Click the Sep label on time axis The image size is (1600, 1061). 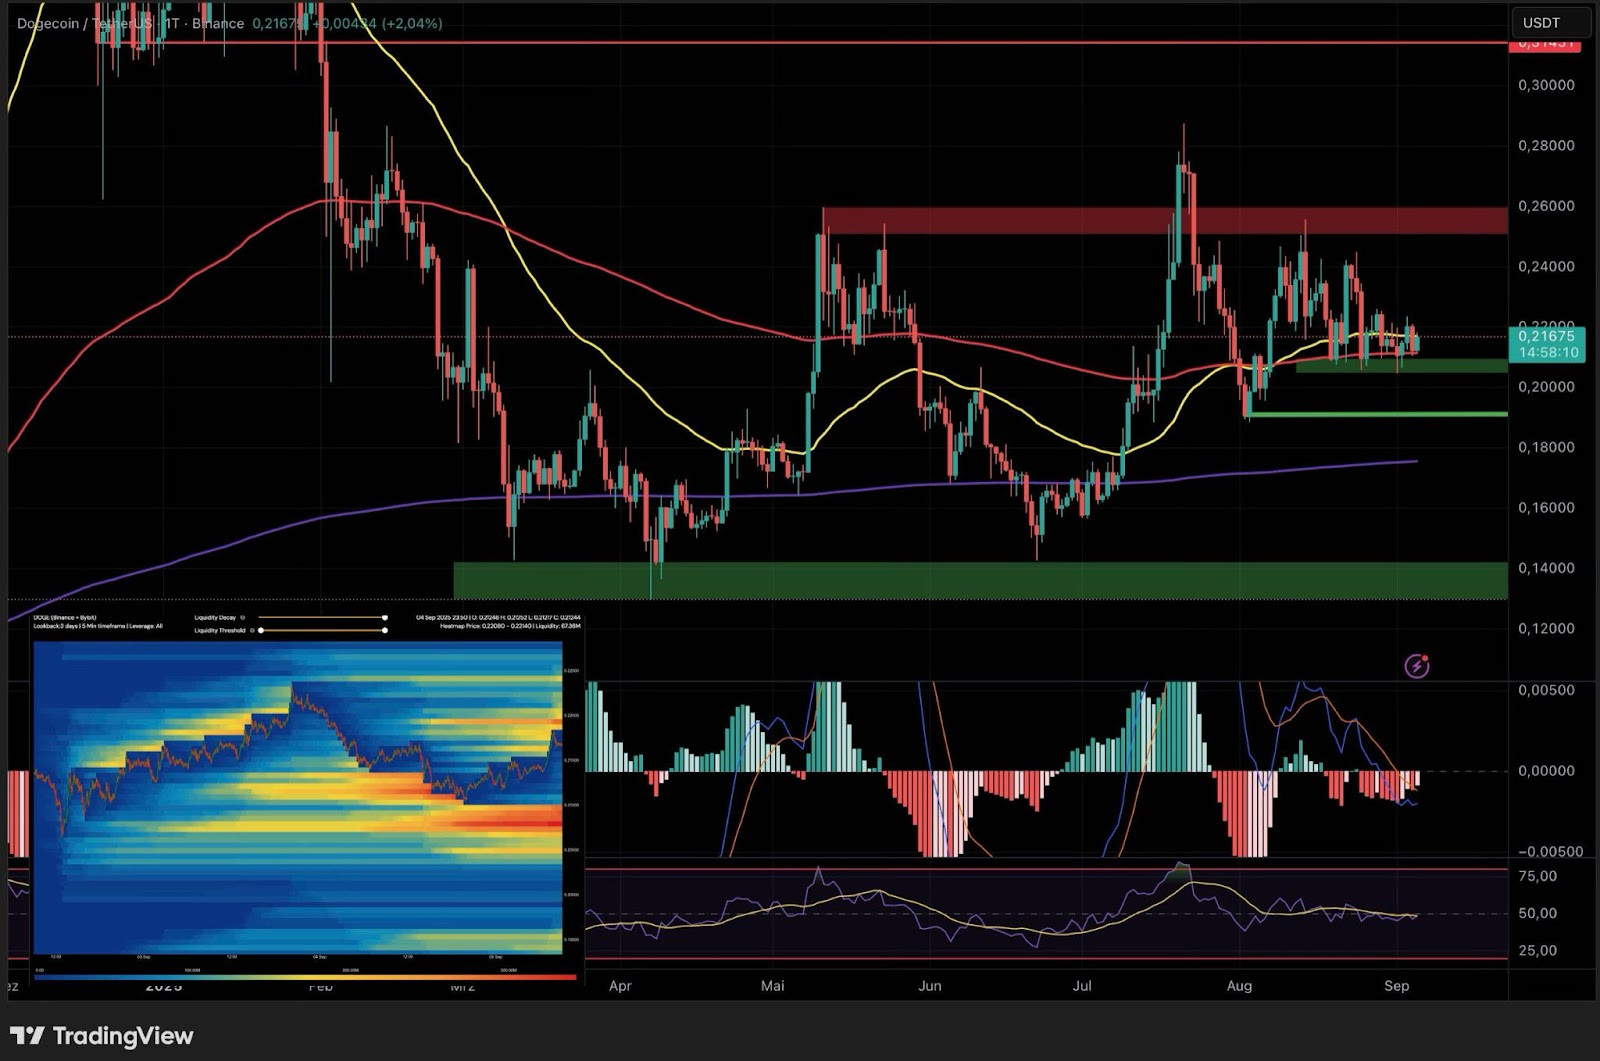tap(1396, 986)
